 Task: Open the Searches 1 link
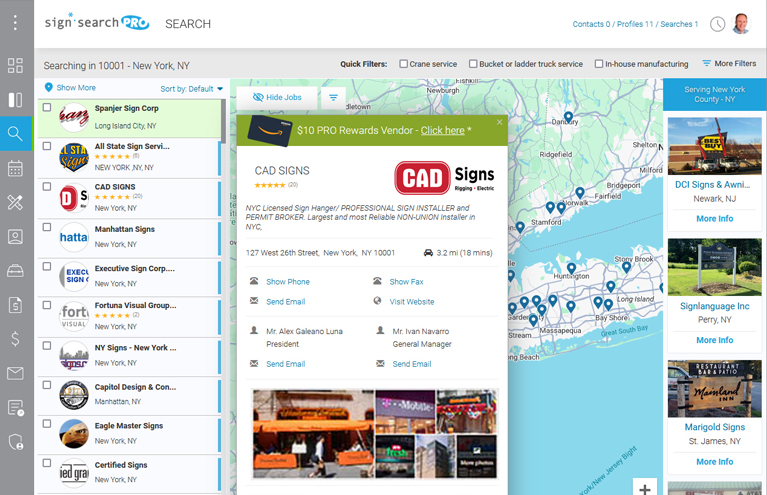tap(679, 24)
